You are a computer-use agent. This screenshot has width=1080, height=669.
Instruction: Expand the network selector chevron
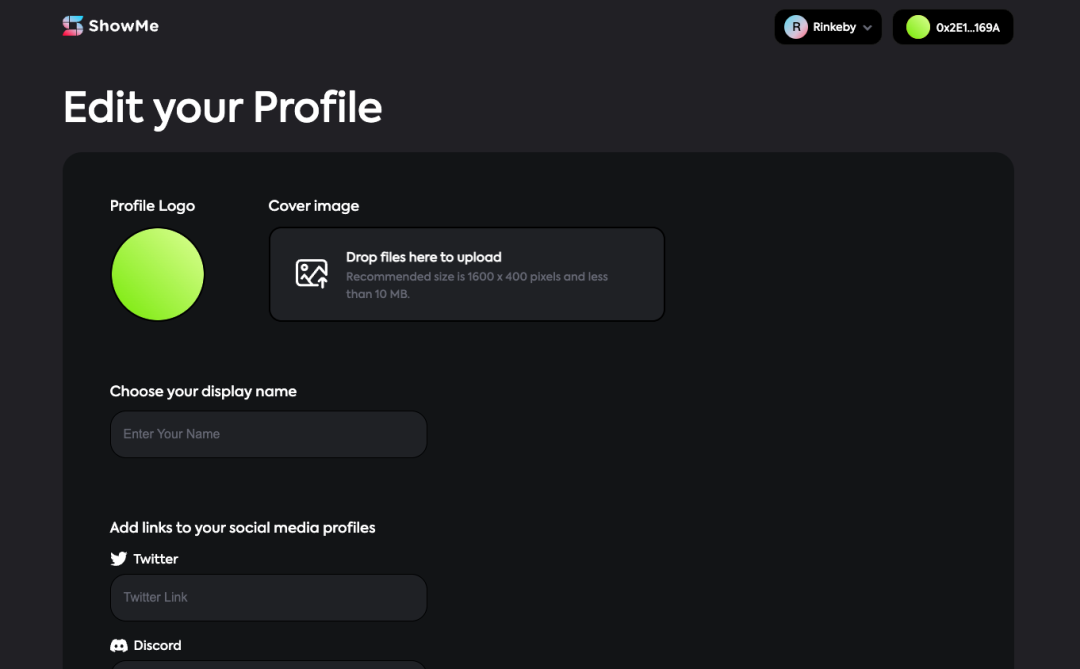[x=866, y=27]
